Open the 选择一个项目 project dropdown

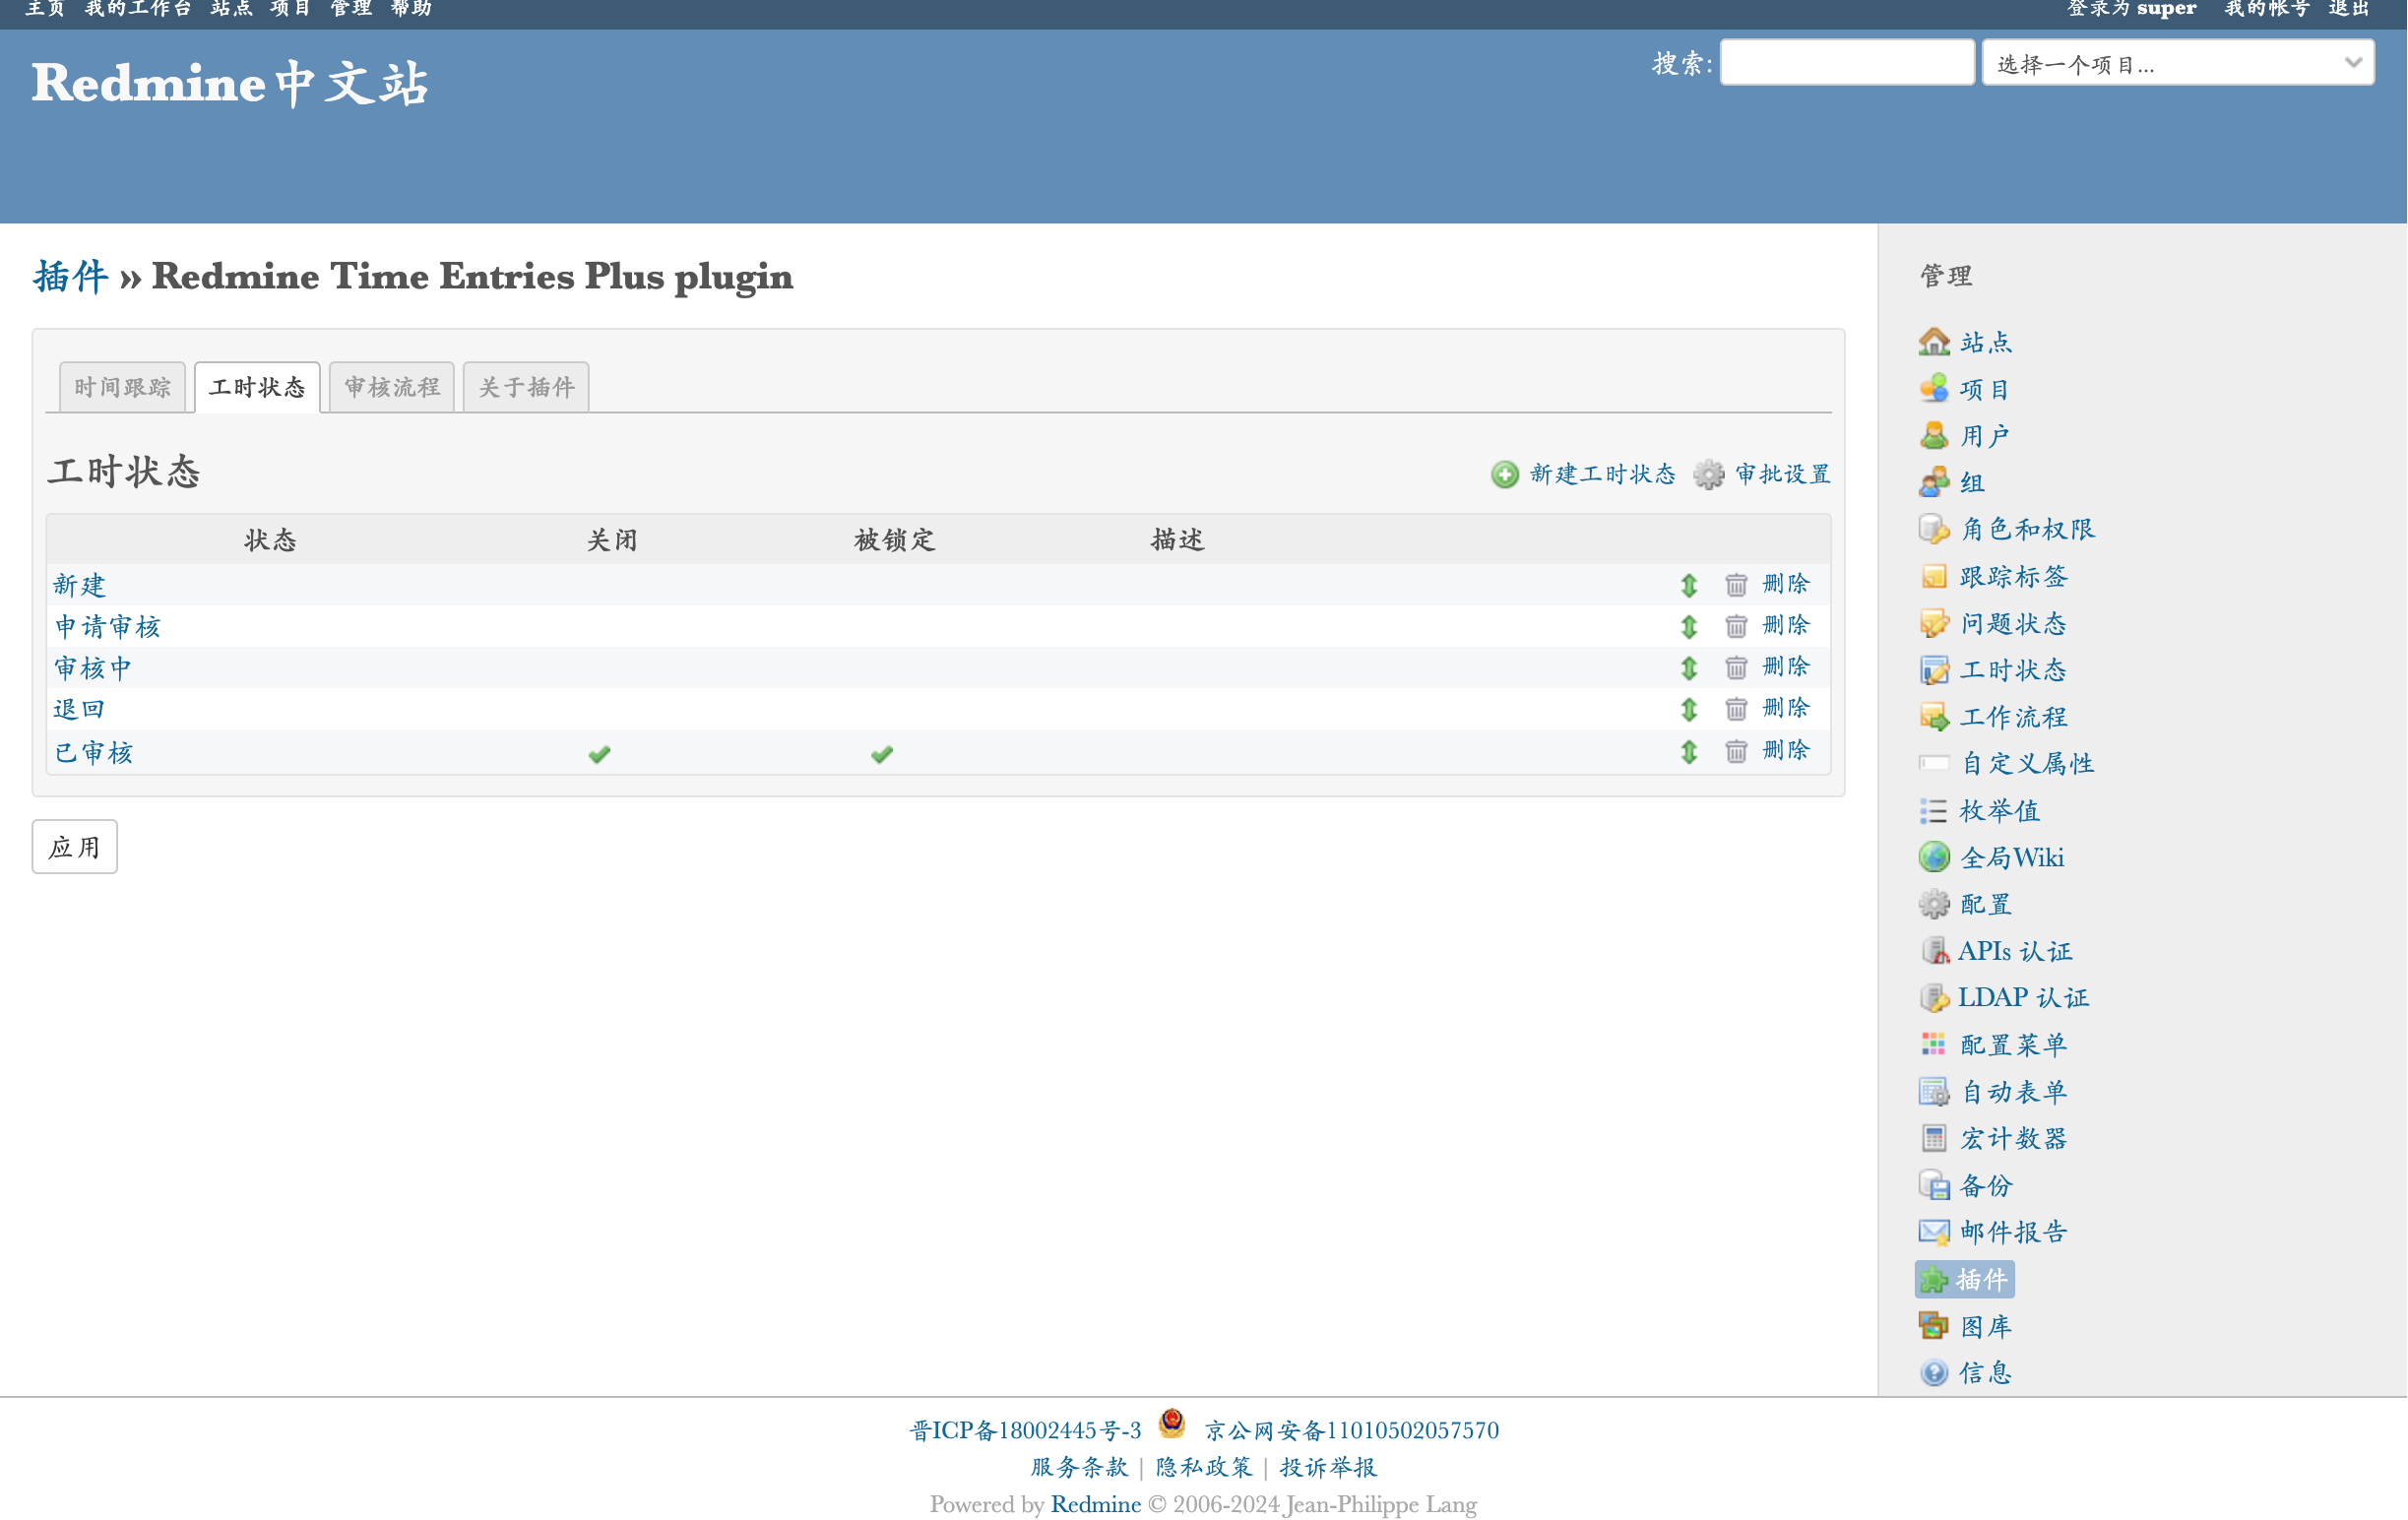pyautogui.click(x=2177, y=64)
